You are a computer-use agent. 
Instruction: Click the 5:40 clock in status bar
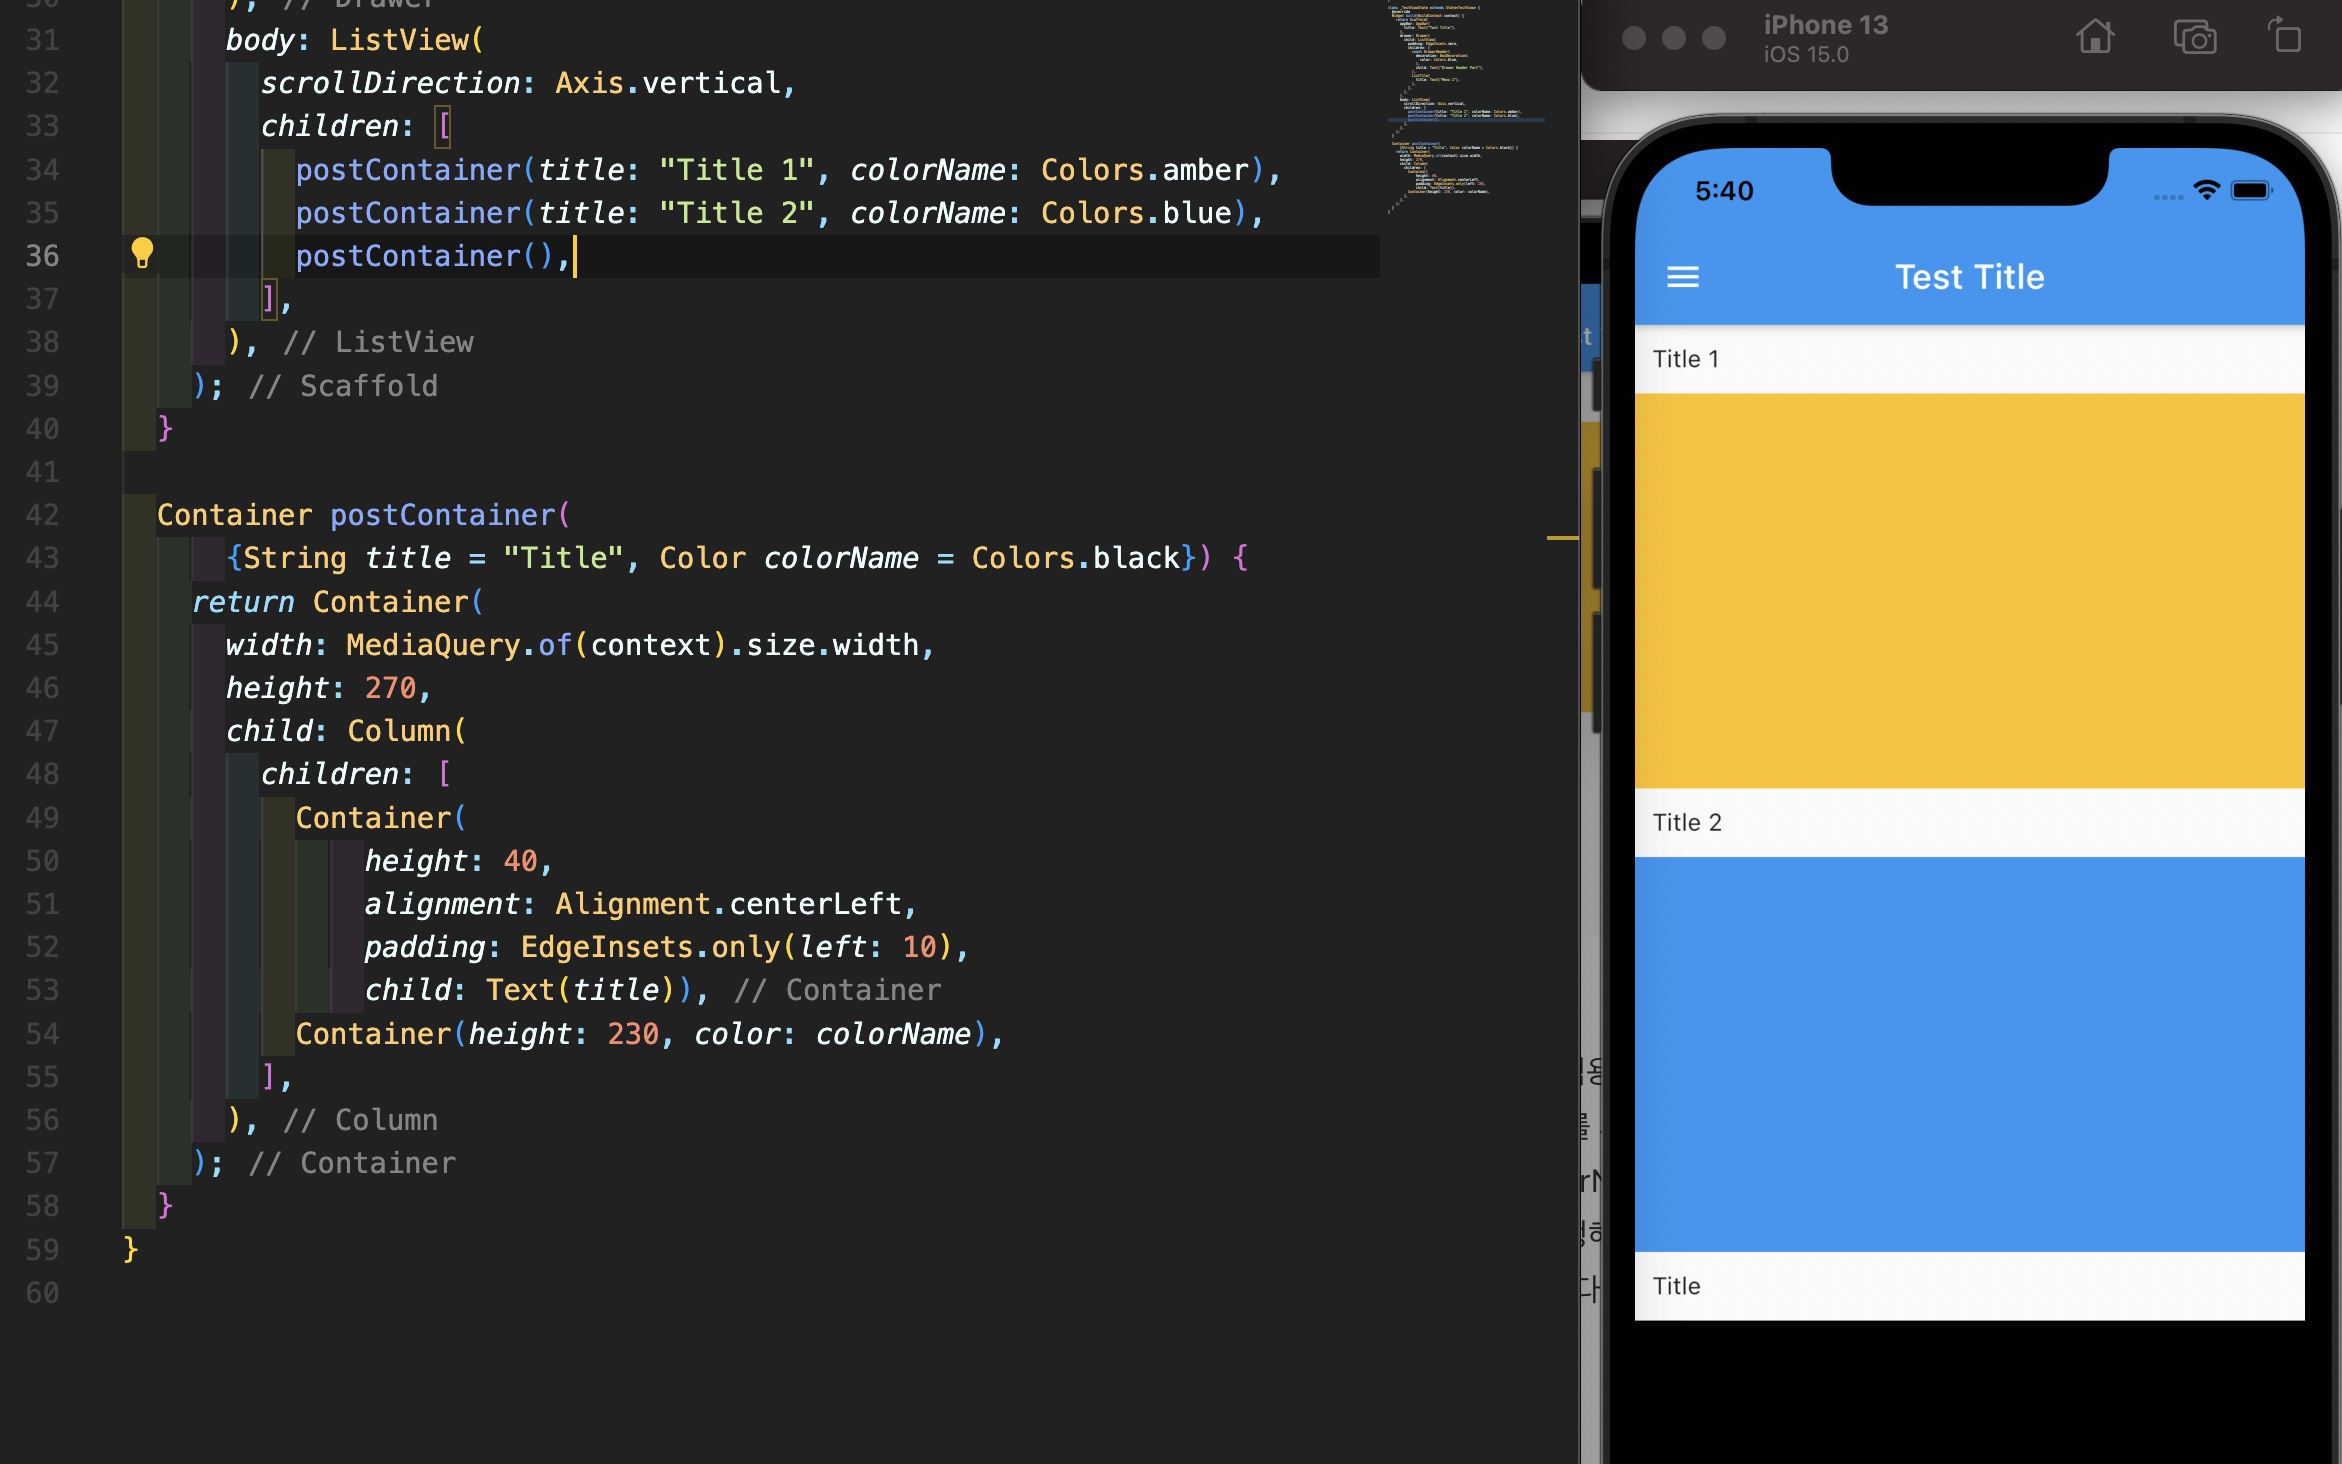pos(1723,191)
